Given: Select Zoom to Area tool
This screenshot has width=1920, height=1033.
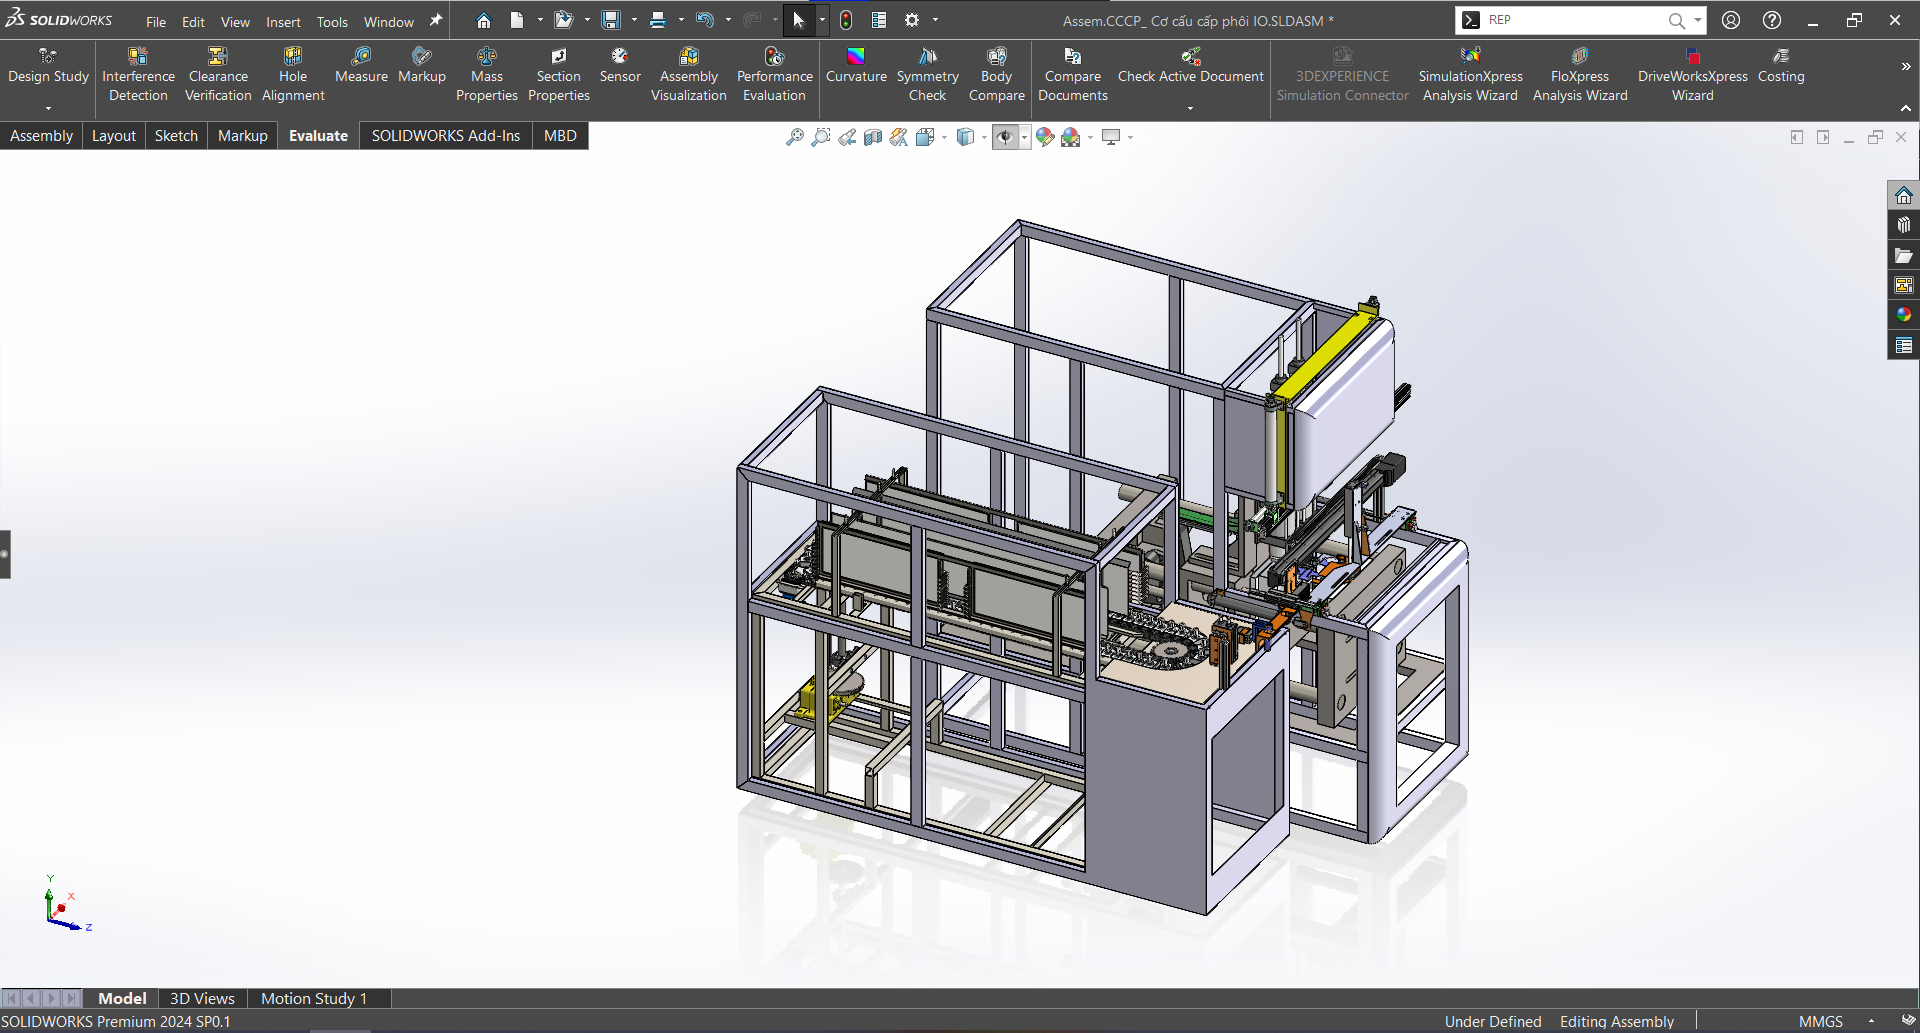Looking at the screenshot, I should tap(821, 137).
